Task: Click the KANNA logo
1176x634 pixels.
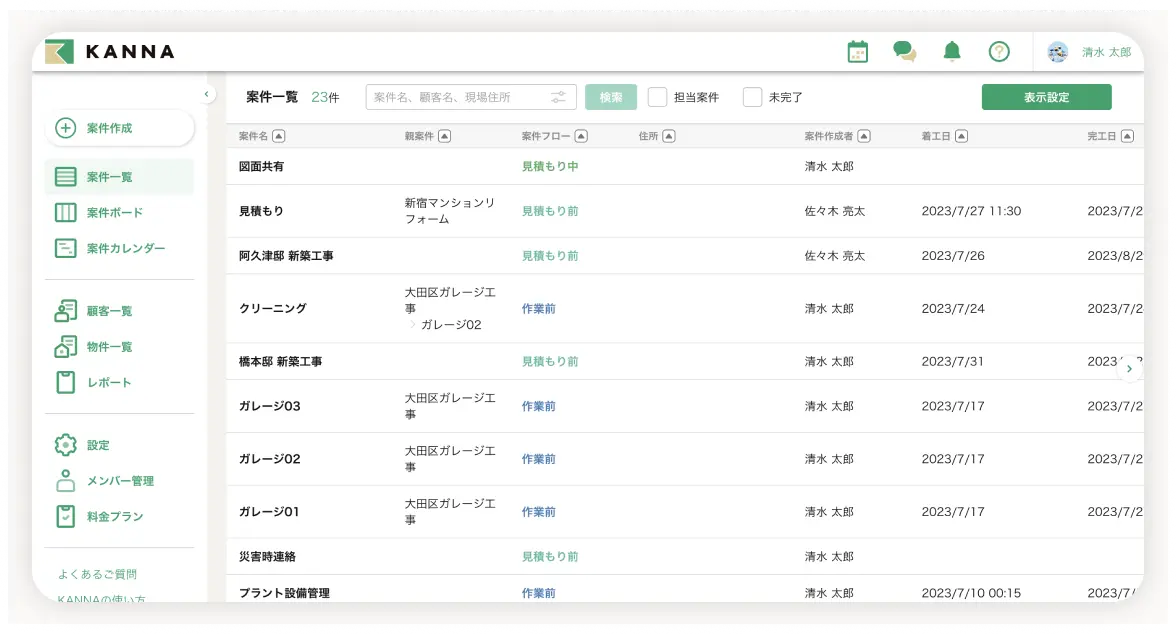Action: tap(110, 52)
